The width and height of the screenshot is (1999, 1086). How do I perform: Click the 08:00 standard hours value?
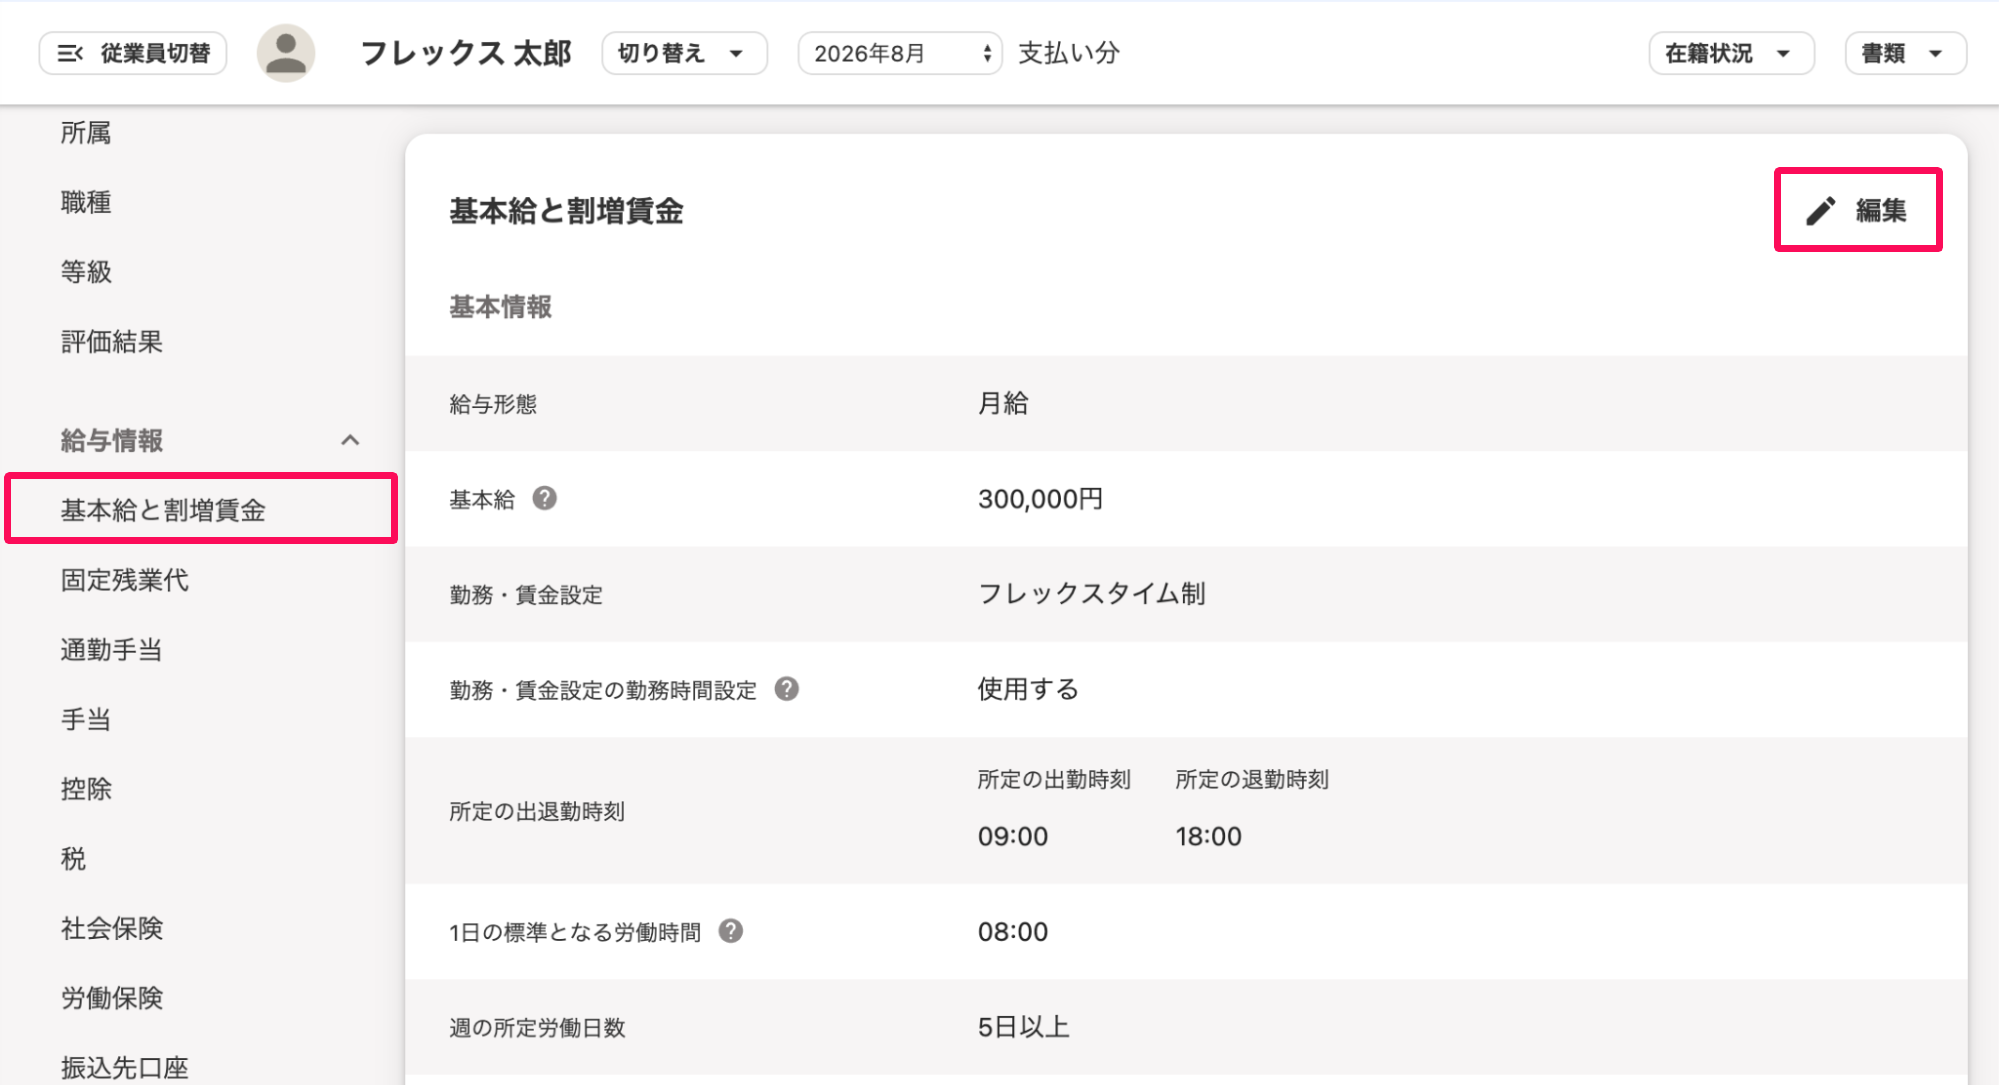(x=1013, y=932)
